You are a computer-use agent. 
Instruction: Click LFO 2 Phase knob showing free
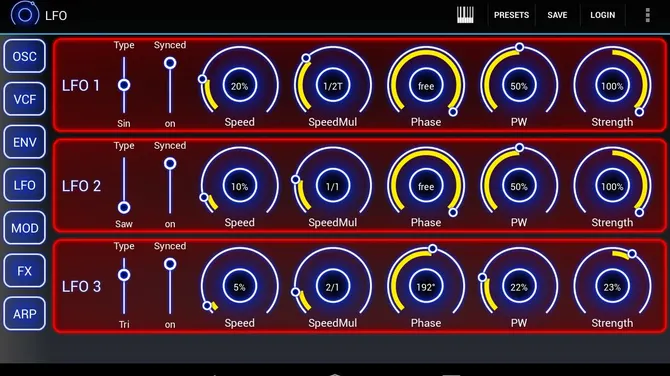(x=426, y=186)
